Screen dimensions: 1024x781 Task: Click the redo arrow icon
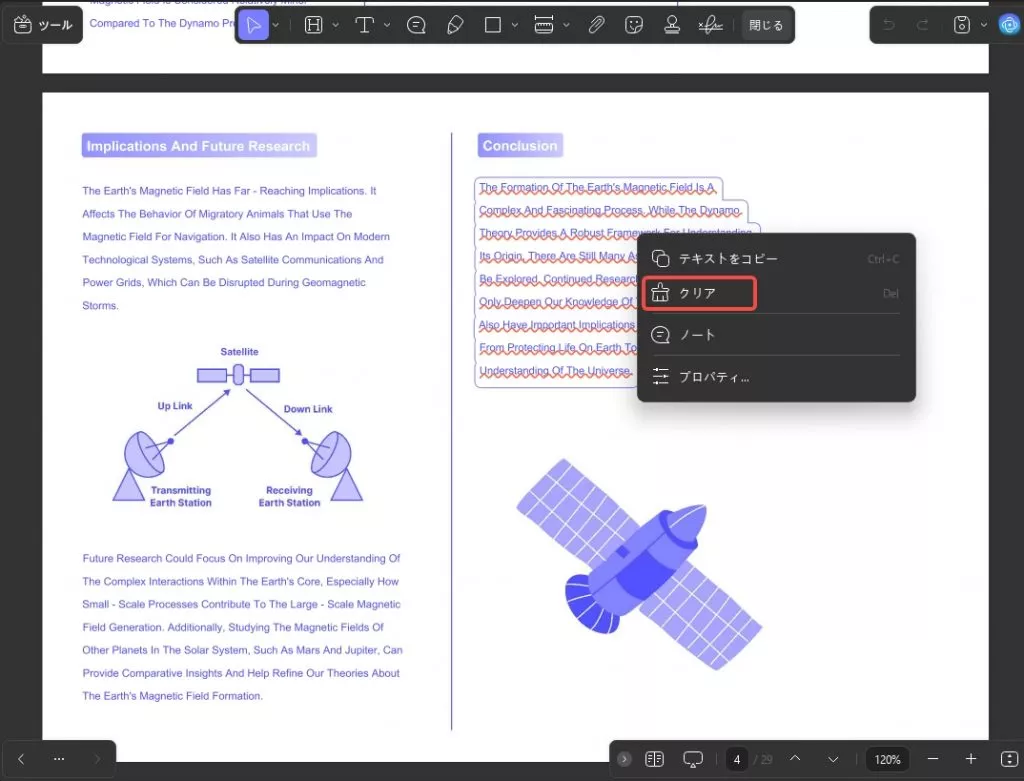click(923, 25)
